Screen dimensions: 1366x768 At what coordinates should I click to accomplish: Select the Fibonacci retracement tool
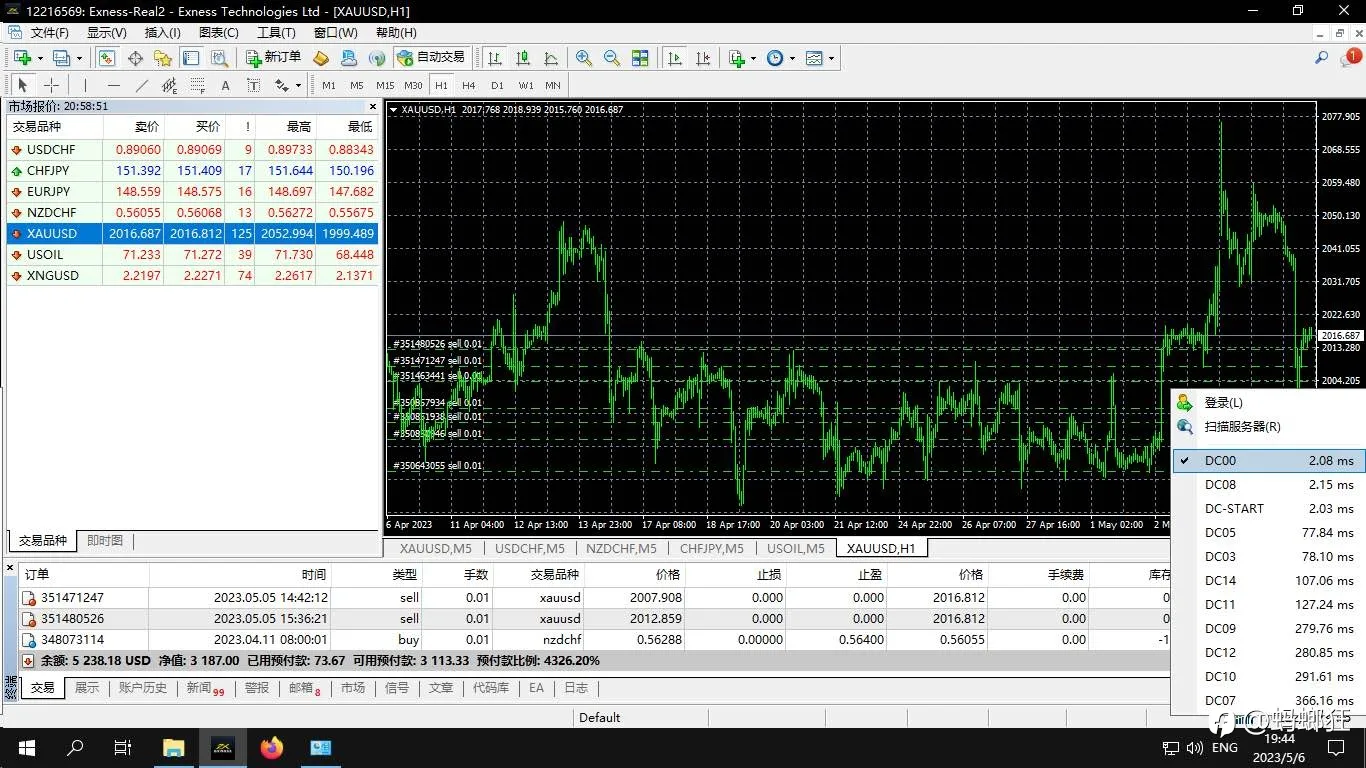click(197, 85)
